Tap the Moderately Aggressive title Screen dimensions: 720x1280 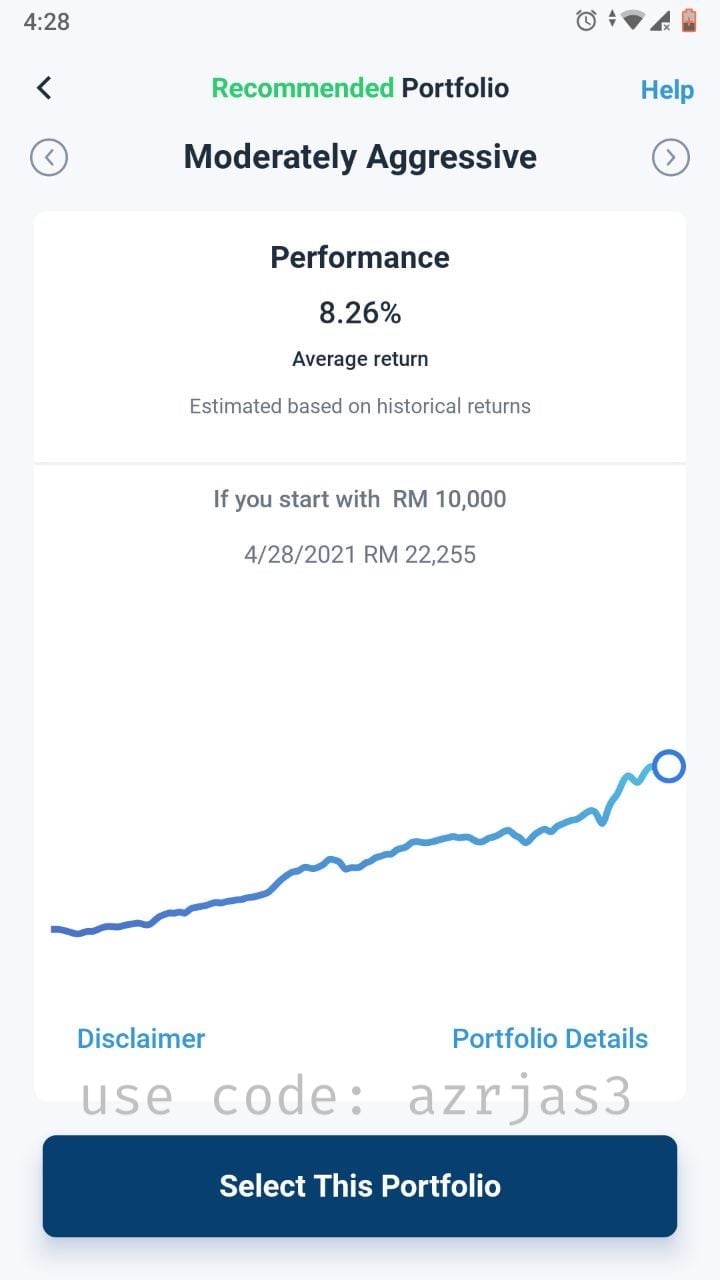pos(360,157)
